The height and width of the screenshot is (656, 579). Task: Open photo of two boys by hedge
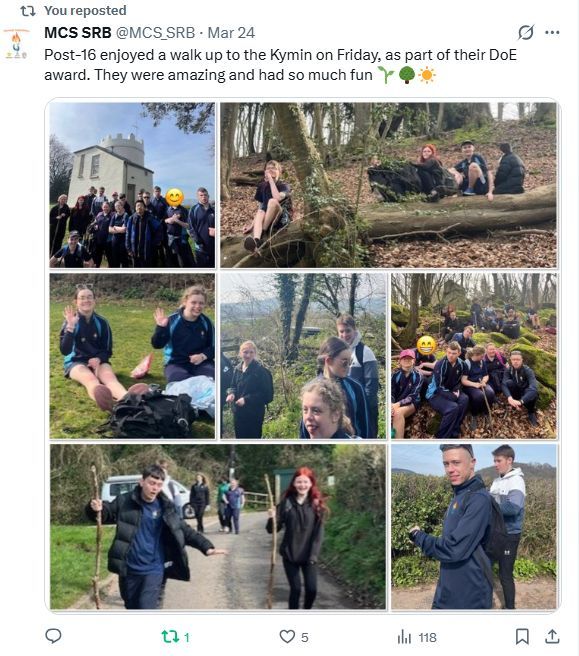pyautogui.click(x=474, y=527)
